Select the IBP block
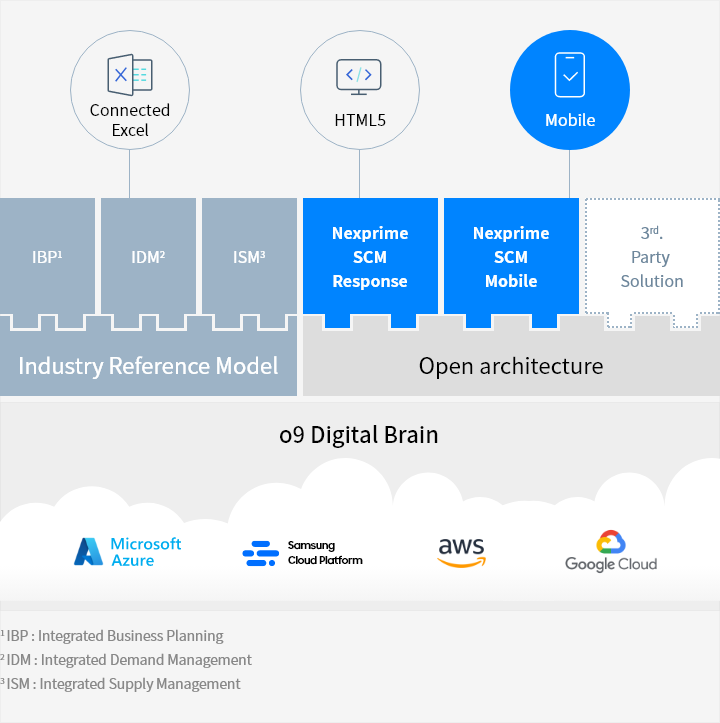 [47, 257]
